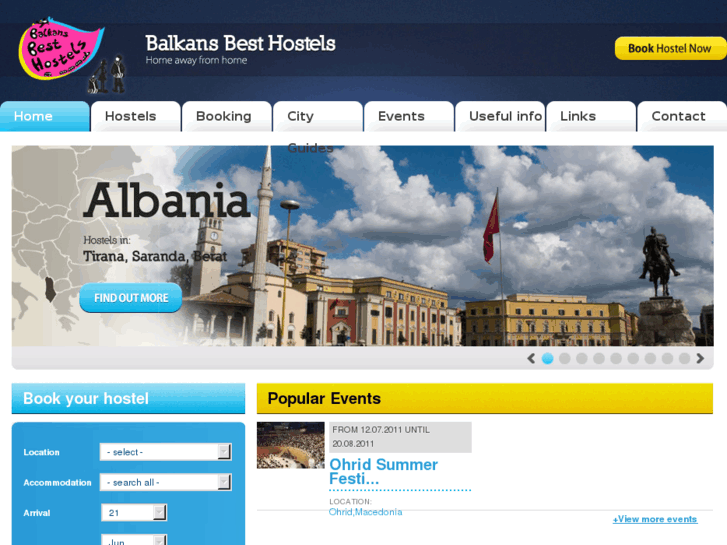The width and height of the screenshot is (727, 545).
Task: Click the Popular Events heading
Action: click(324, 398)
